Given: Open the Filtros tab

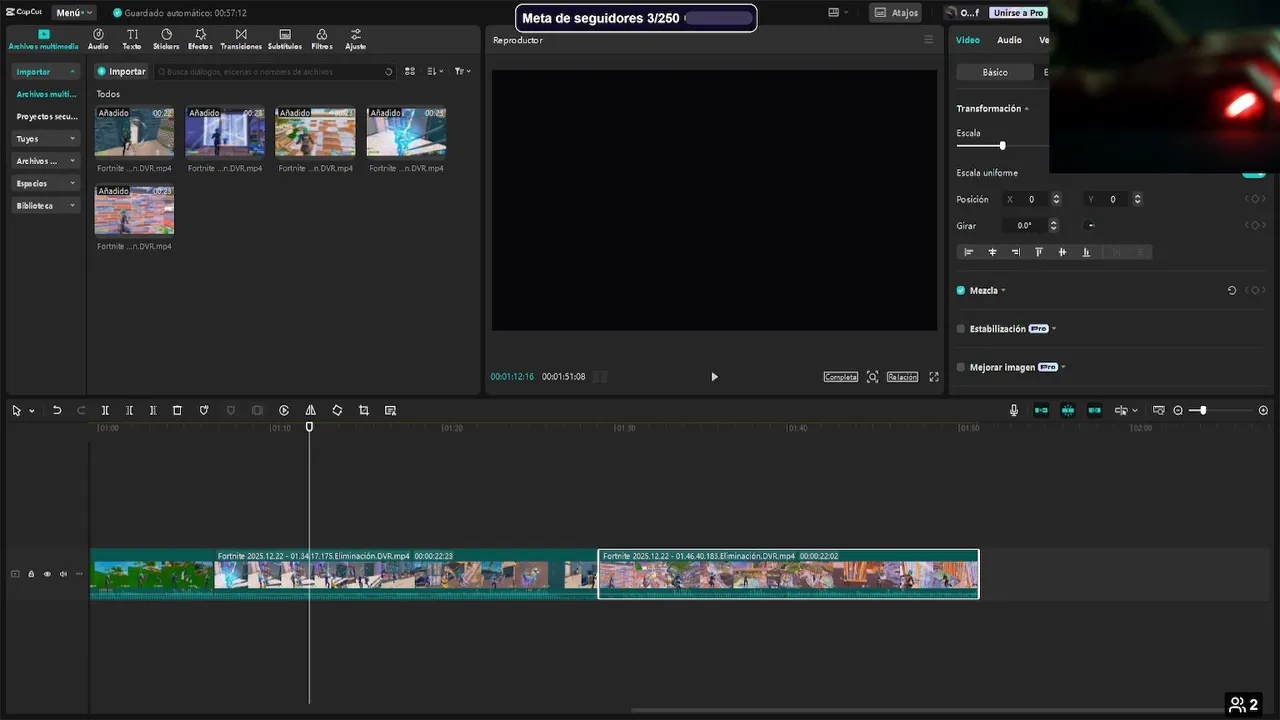Looking at the screenshot, I should (321, 39).
